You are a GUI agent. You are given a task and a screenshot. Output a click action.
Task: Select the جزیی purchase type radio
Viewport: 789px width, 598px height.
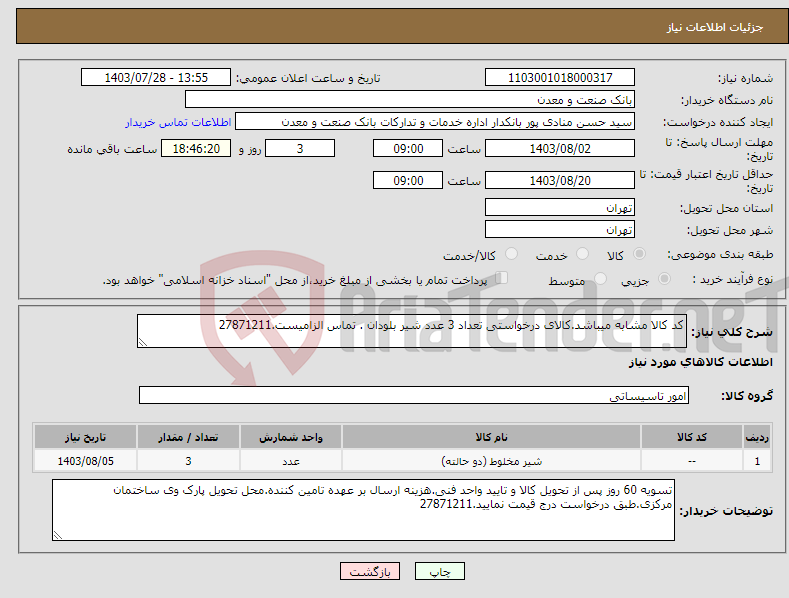[x=664, y=278]
